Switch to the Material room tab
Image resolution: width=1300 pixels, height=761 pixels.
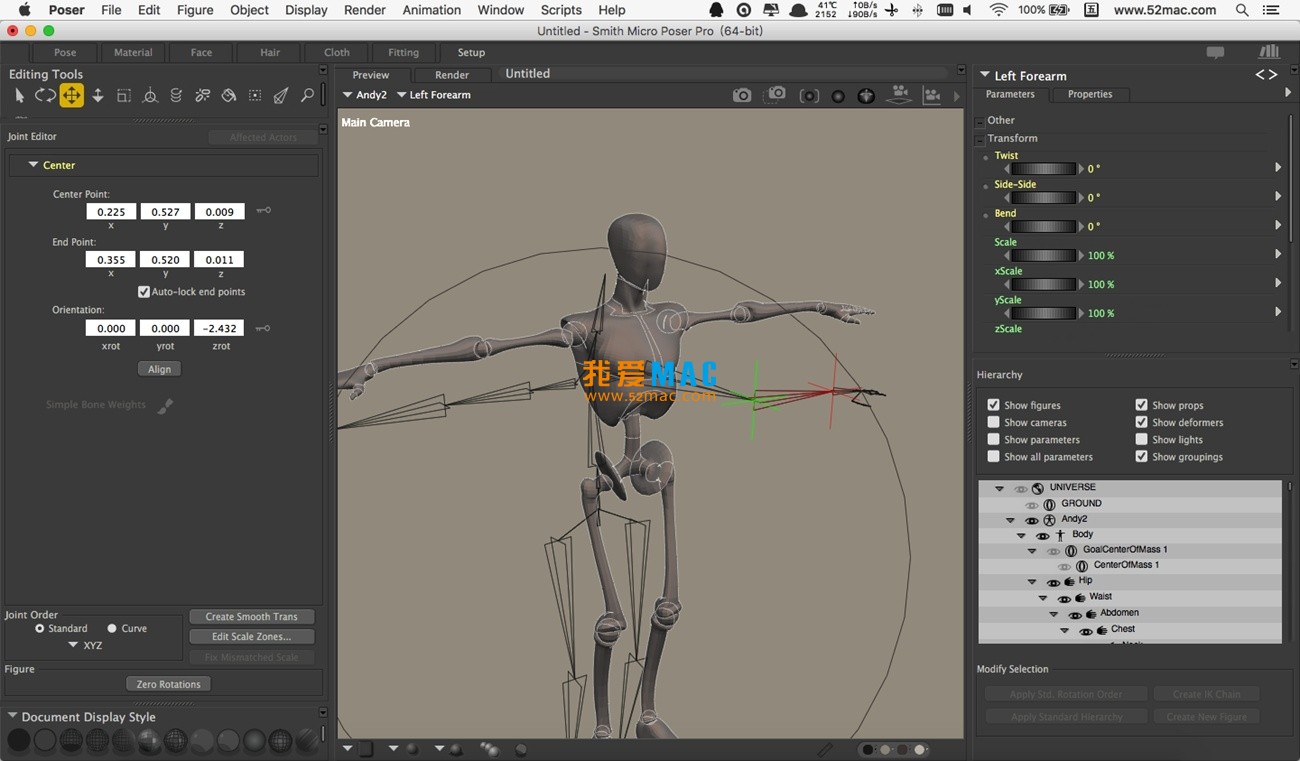pyautogui.click(x=133, y=52)
